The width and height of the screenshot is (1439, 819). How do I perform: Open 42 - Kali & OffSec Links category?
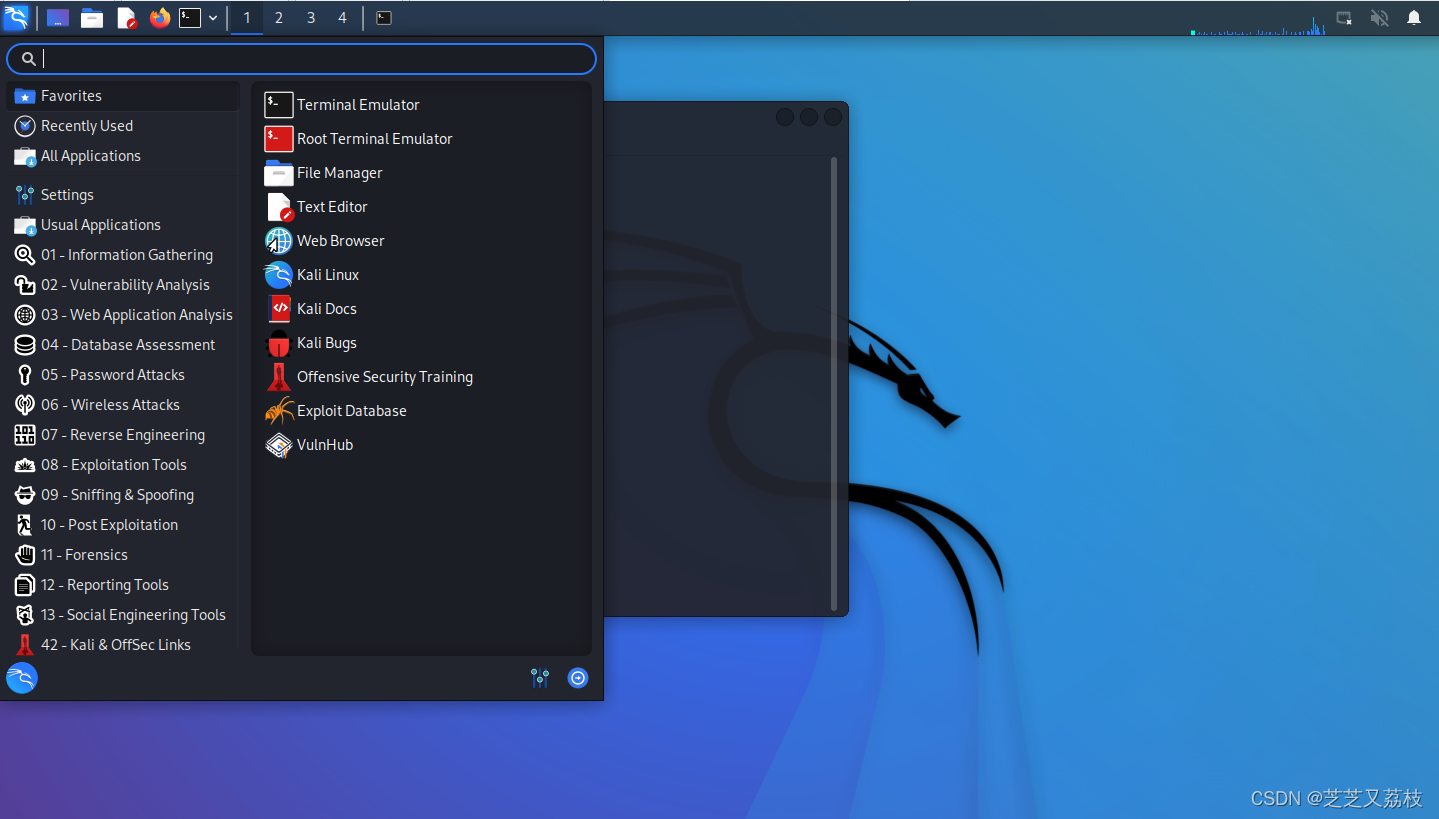point(123,645)
